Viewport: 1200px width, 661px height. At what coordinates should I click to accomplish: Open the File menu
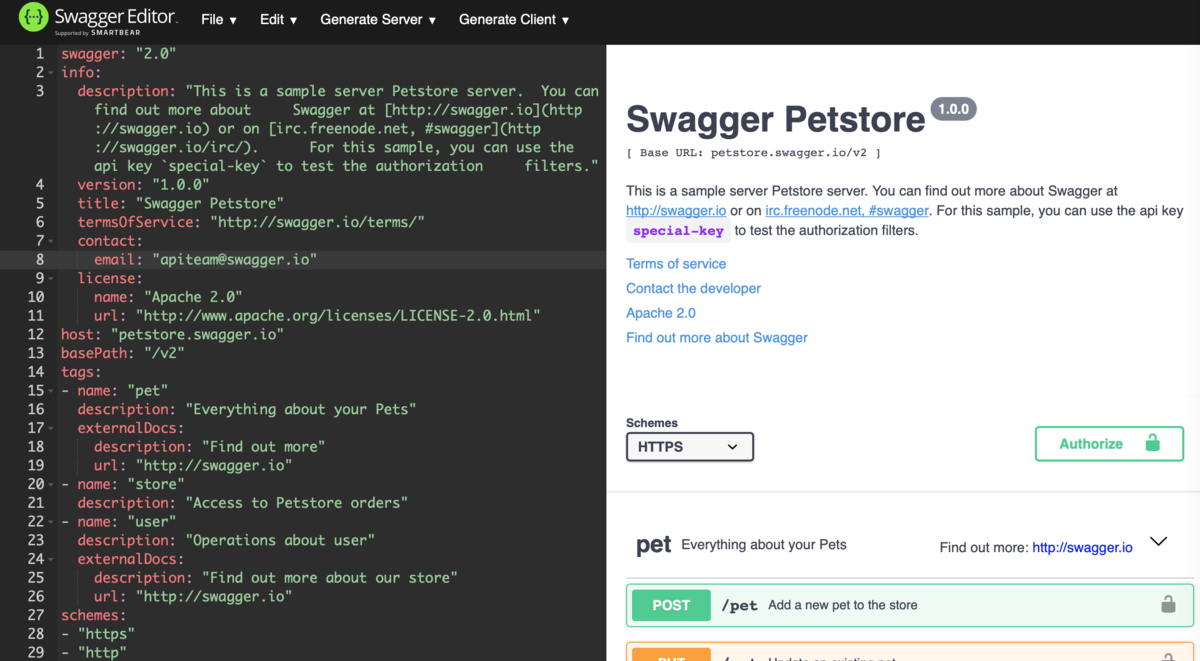coord(218,19)
